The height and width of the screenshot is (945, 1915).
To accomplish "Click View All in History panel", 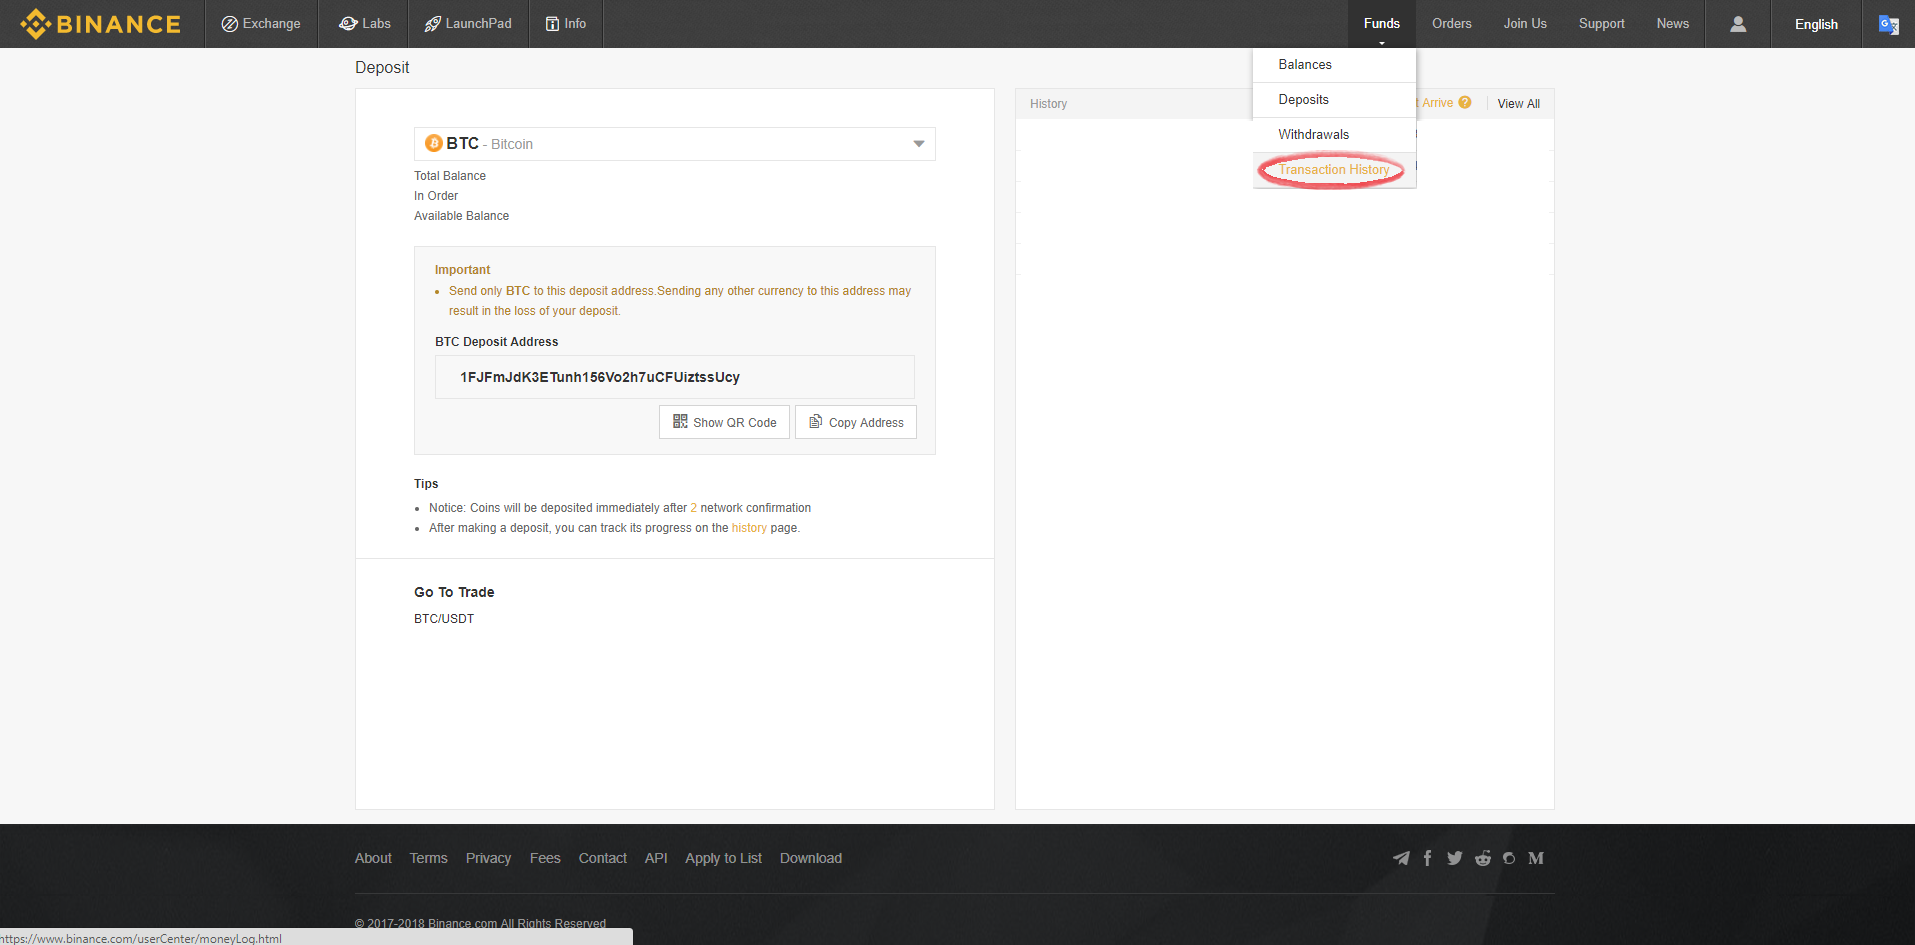I will (1519, 104).
